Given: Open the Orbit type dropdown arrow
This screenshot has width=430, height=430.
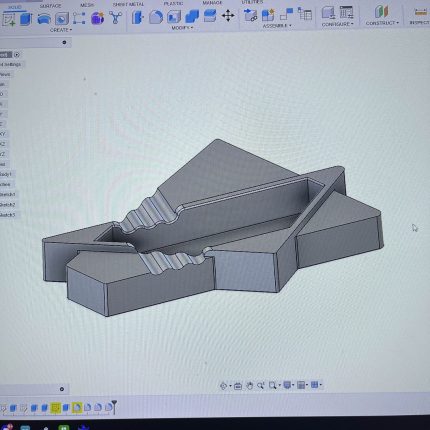Looking at the screenshot, I should click(x=230, y=386).
